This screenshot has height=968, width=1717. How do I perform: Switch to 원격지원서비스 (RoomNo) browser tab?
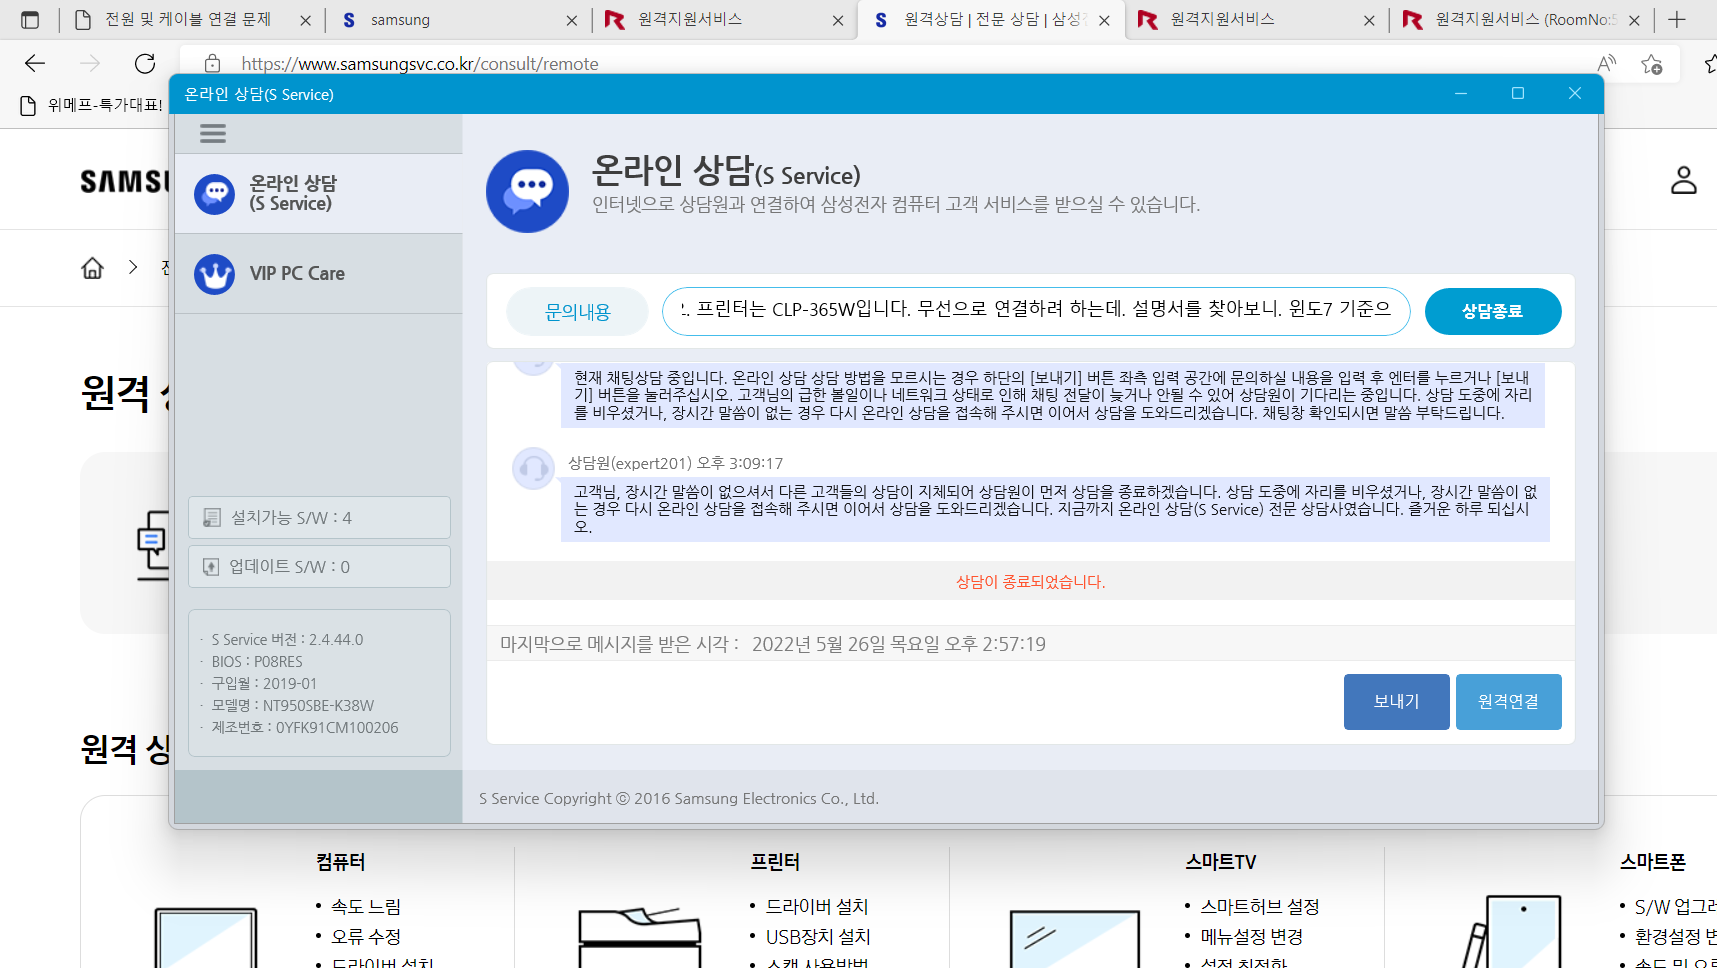click(x=1520, y=20)
